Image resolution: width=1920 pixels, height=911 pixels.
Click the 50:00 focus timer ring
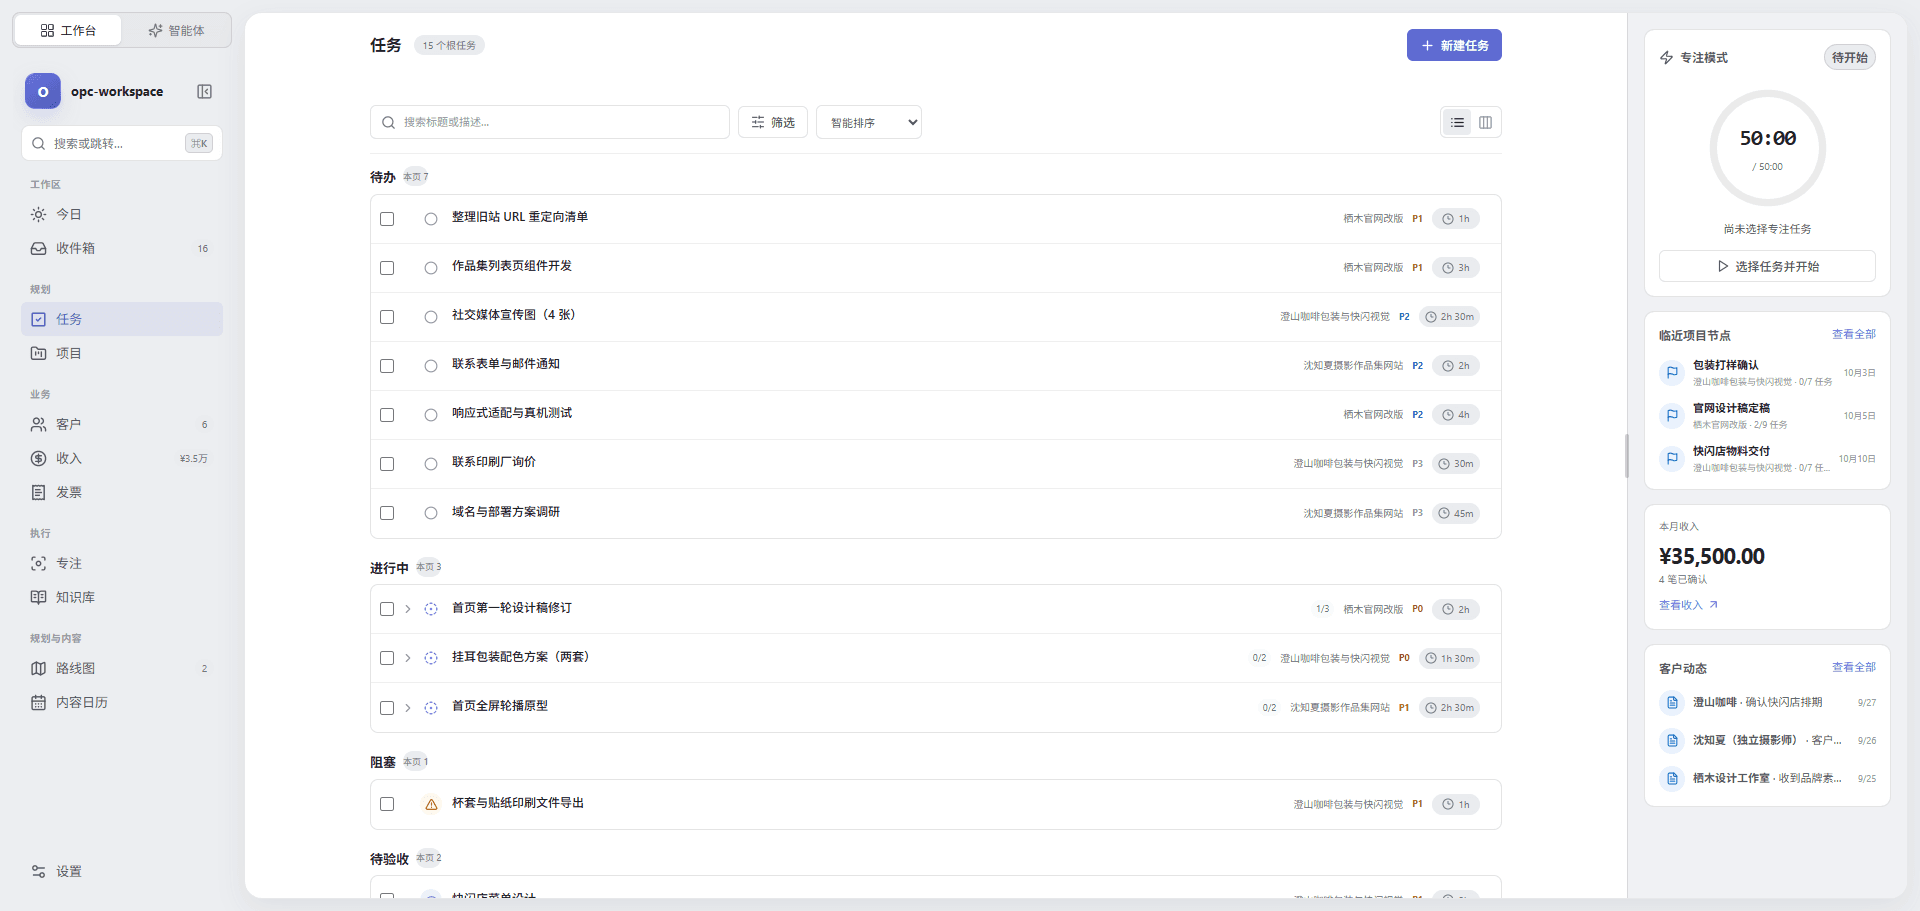1767,148
